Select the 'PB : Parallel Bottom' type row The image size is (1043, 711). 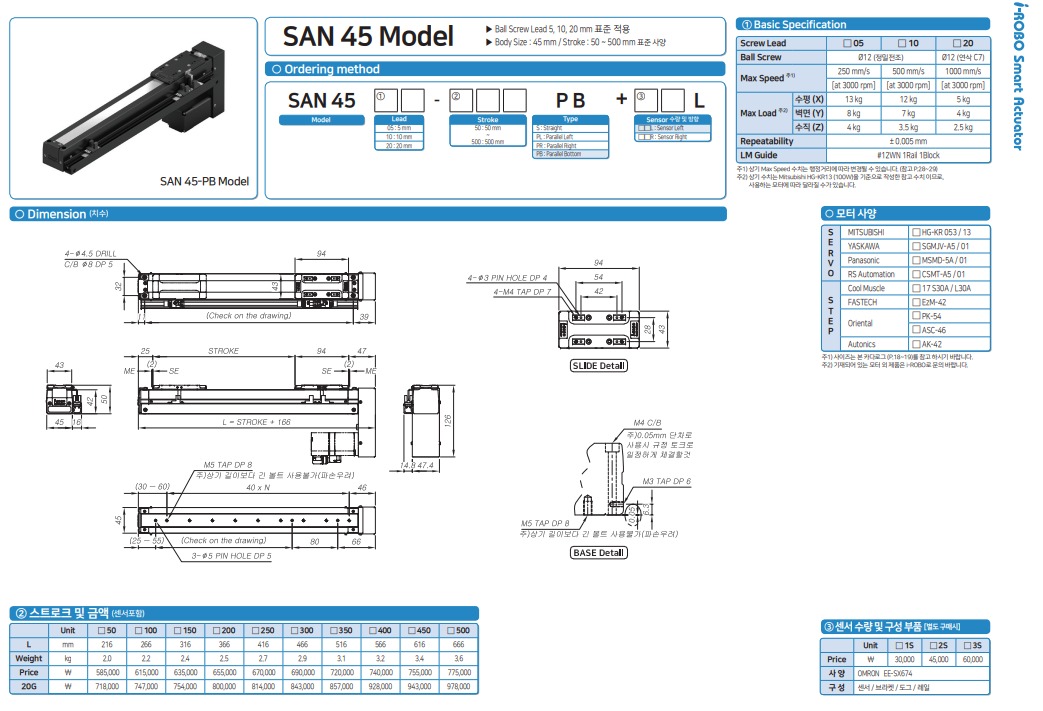tap(571, 154)
